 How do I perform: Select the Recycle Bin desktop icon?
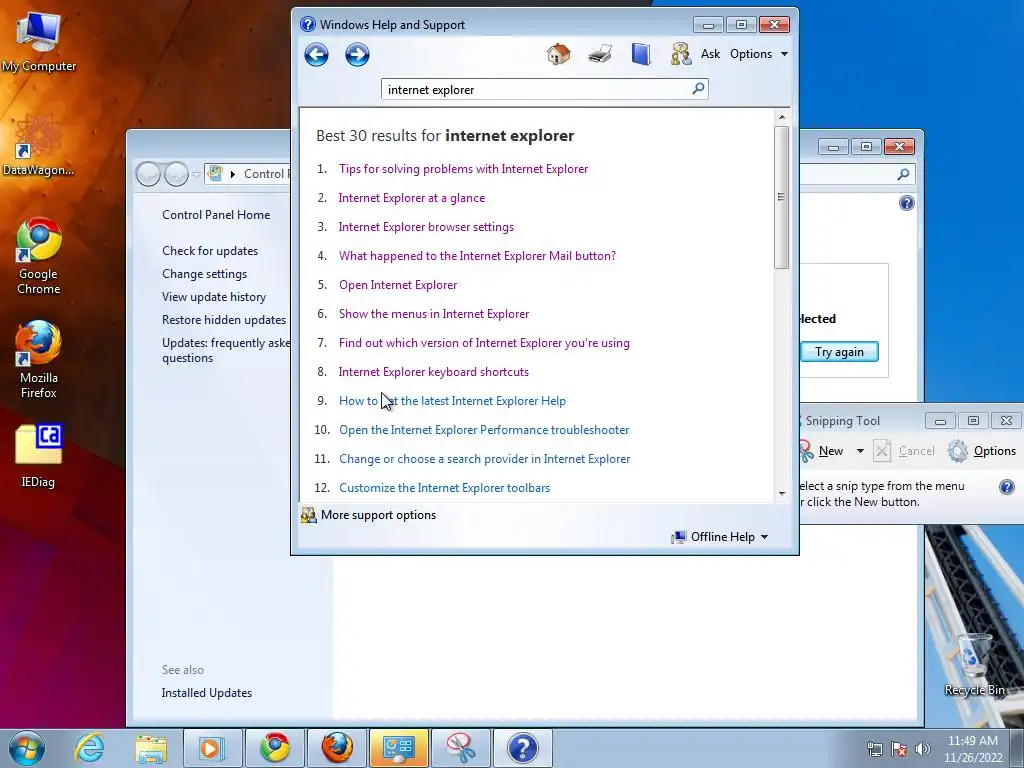974,664
